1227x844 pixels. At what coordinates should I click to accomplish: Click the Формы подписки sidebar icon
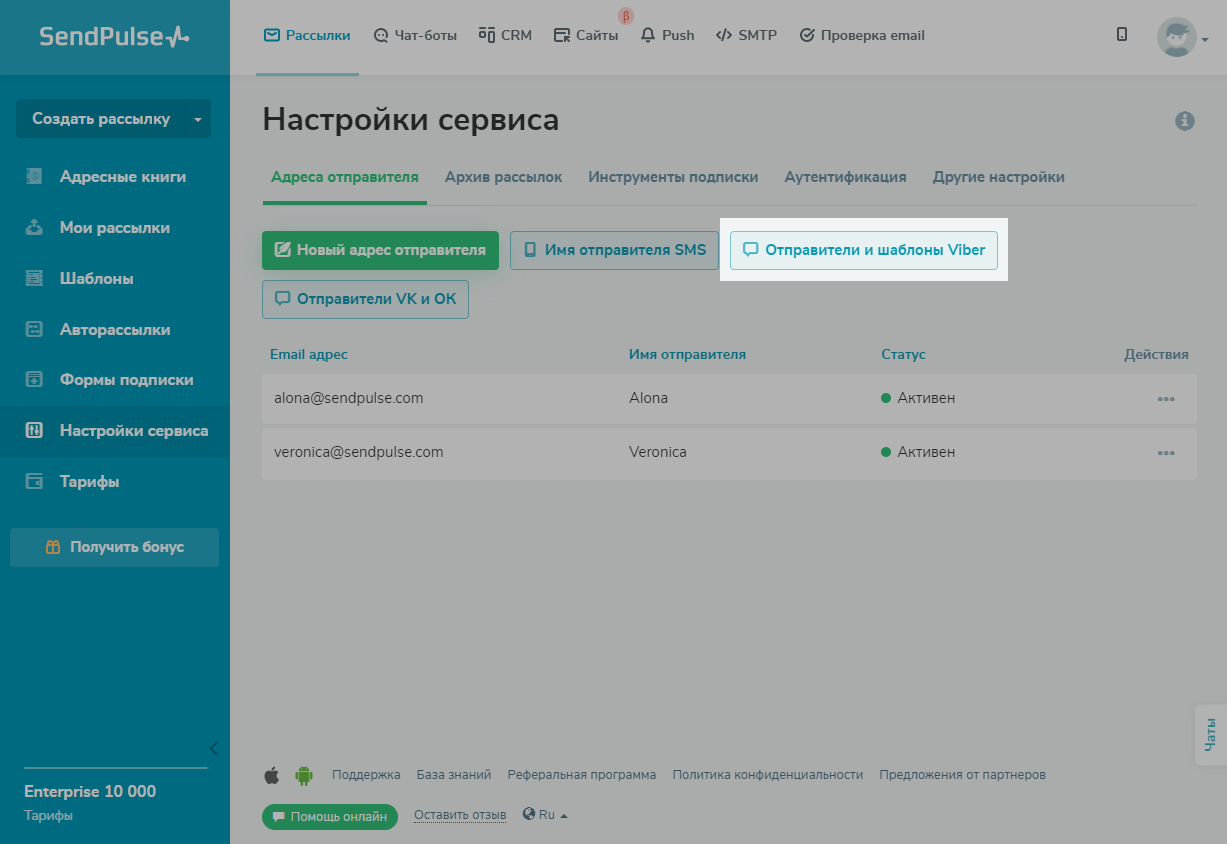coord(34,380)
